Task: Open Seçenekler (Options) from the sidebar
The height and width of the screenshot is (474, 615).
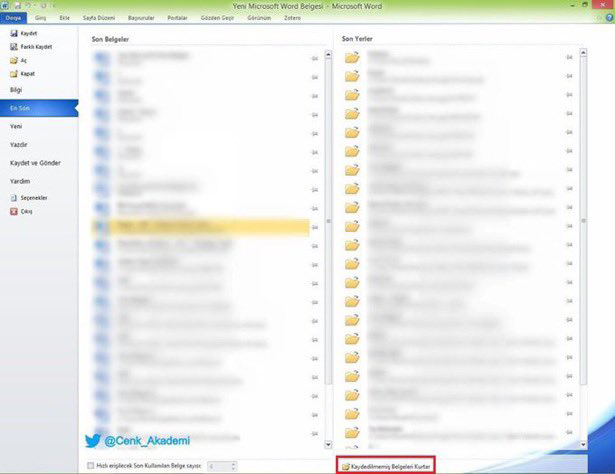Action: (13, 198)
